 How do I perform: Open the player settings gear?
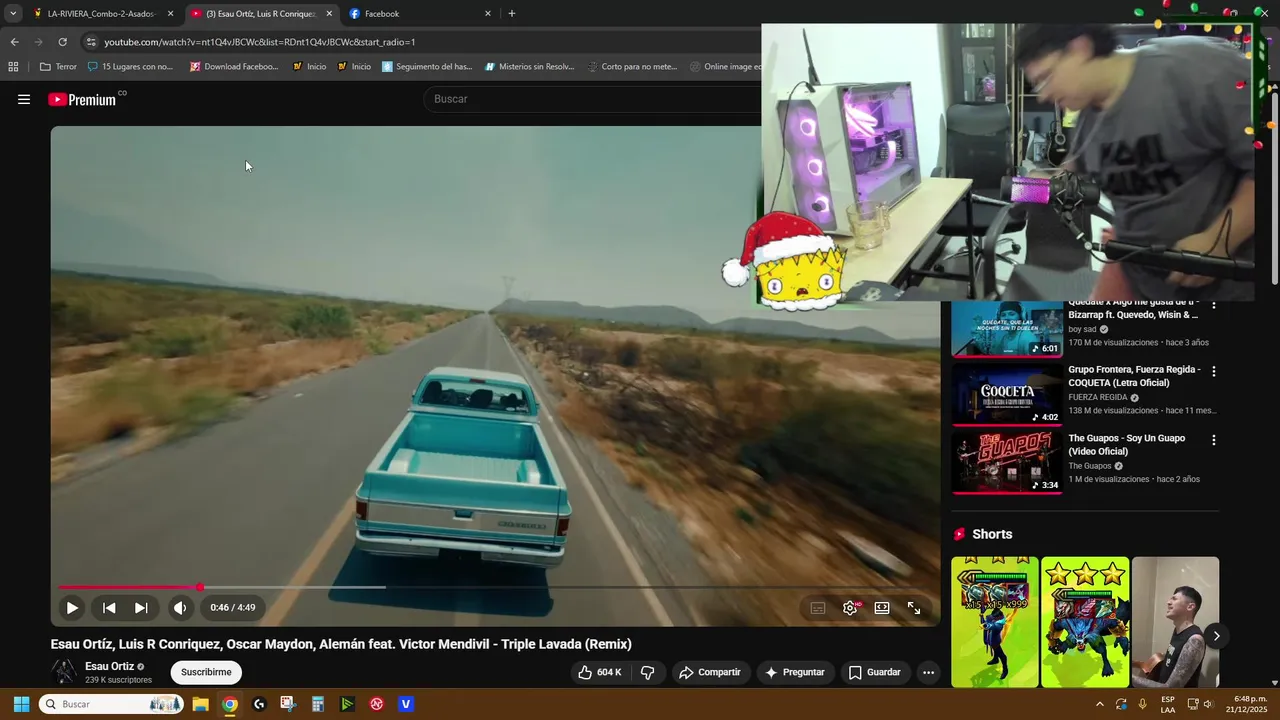[x=850, y=608]
